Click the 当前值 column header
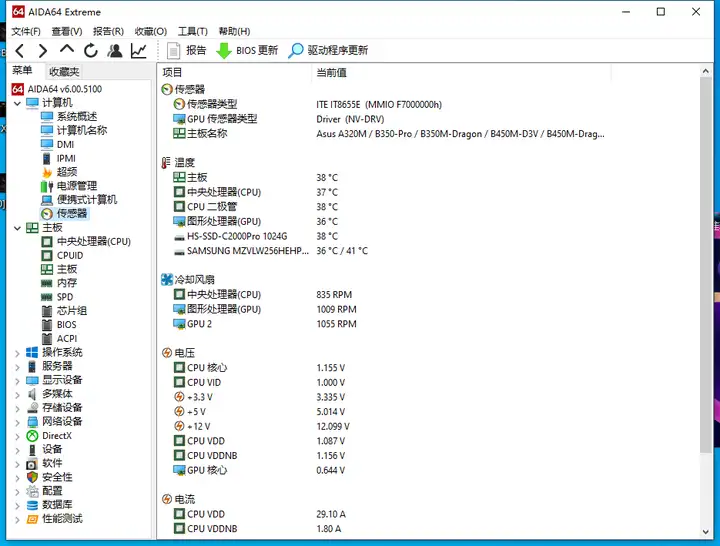The height and width of the screenshot is (546, 720). 461,73
